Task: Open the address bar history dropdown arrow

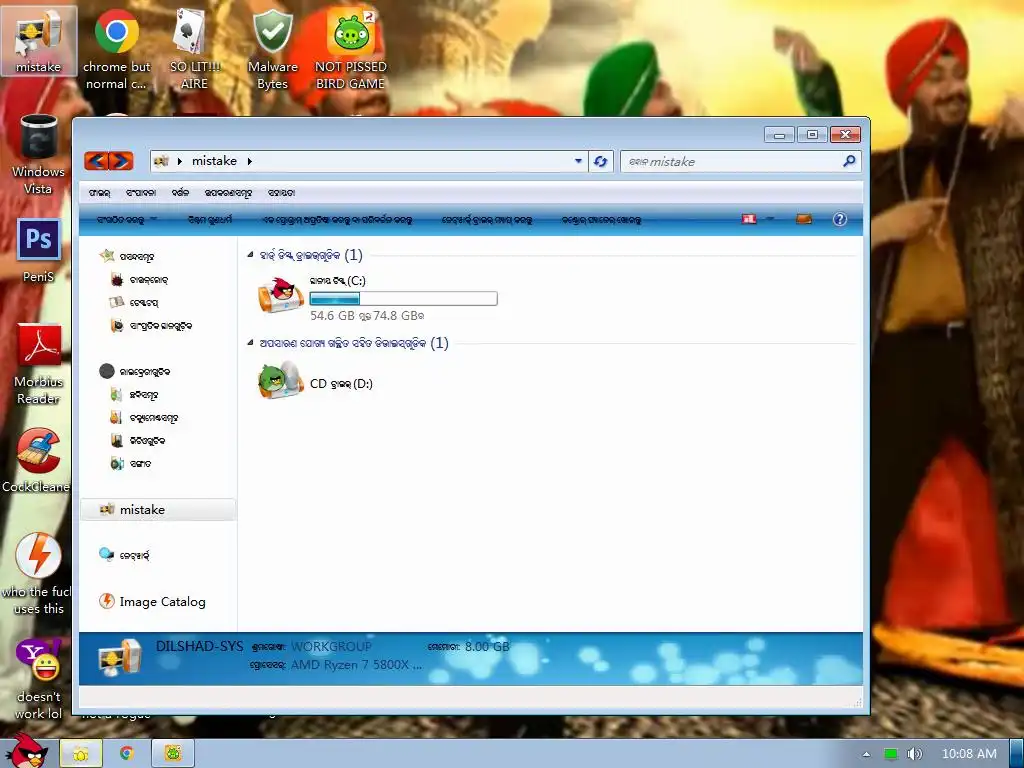Action: [578, 161]
